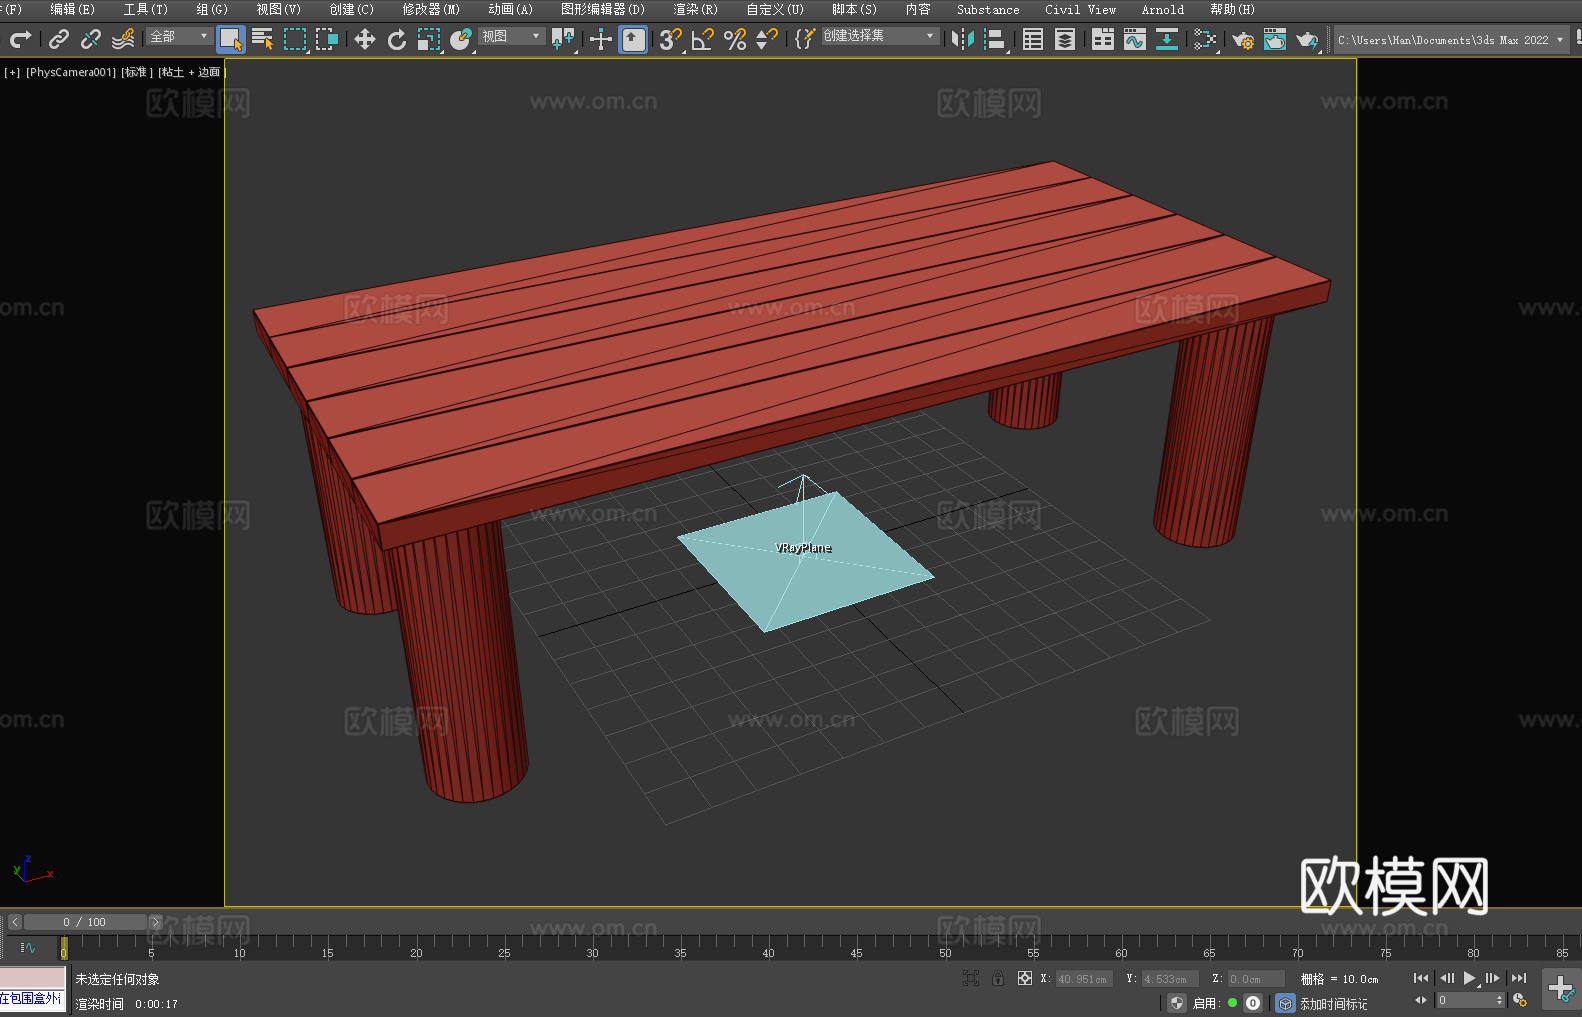Open the Curve Editor icon

[1135, 39]
